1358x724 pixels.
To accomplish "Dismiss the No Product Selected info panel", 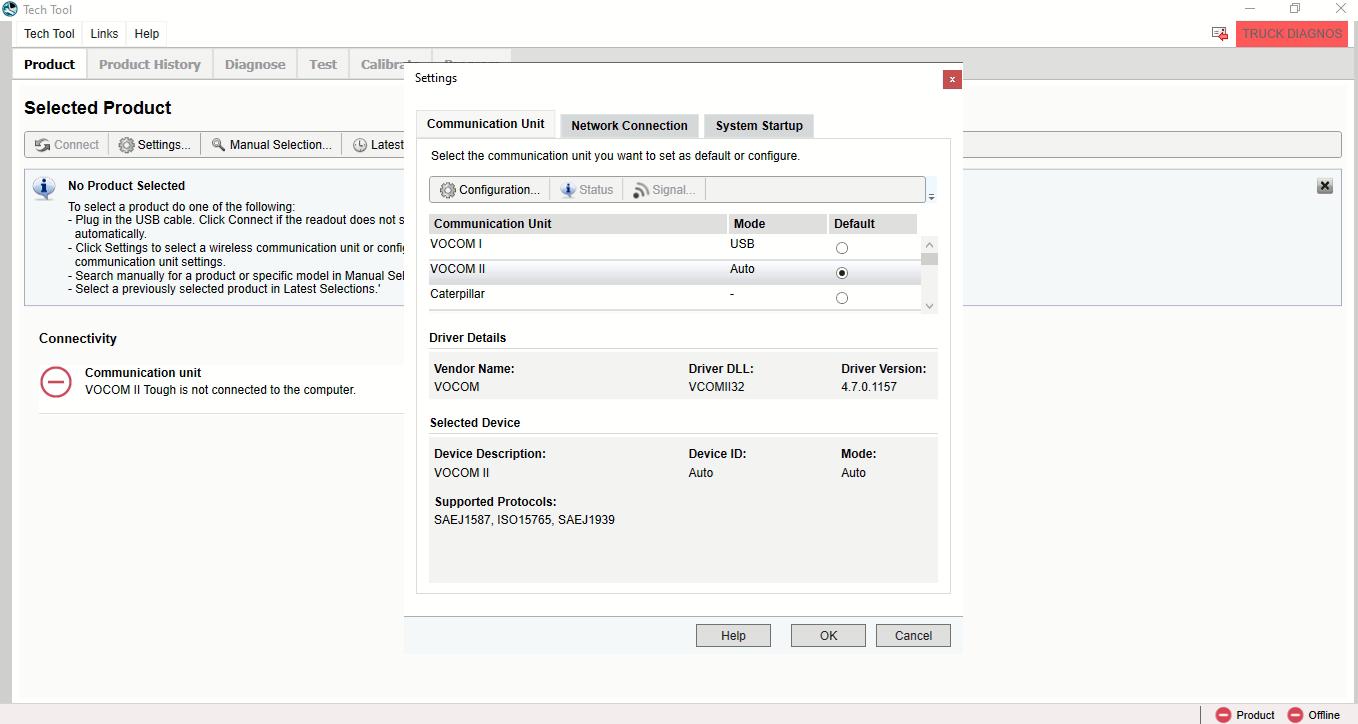I will [x=1325, y=186].
